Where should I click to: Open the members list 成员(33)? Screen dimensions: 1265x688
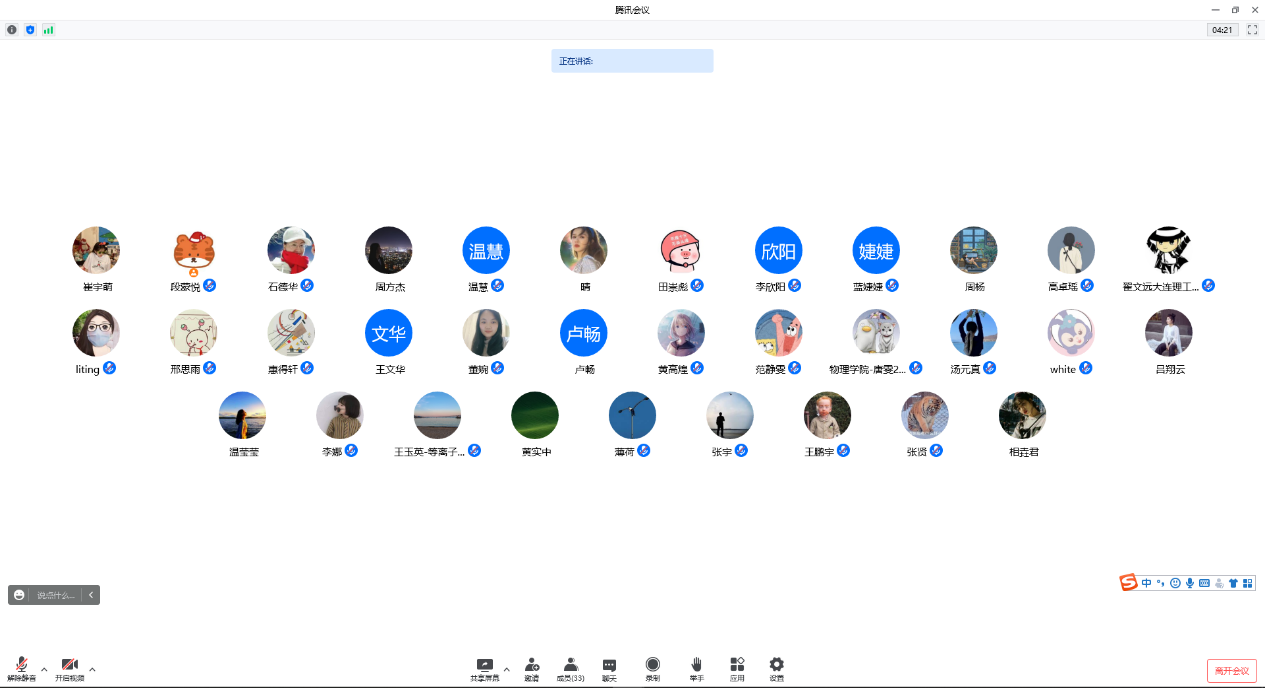coord(570,668)
